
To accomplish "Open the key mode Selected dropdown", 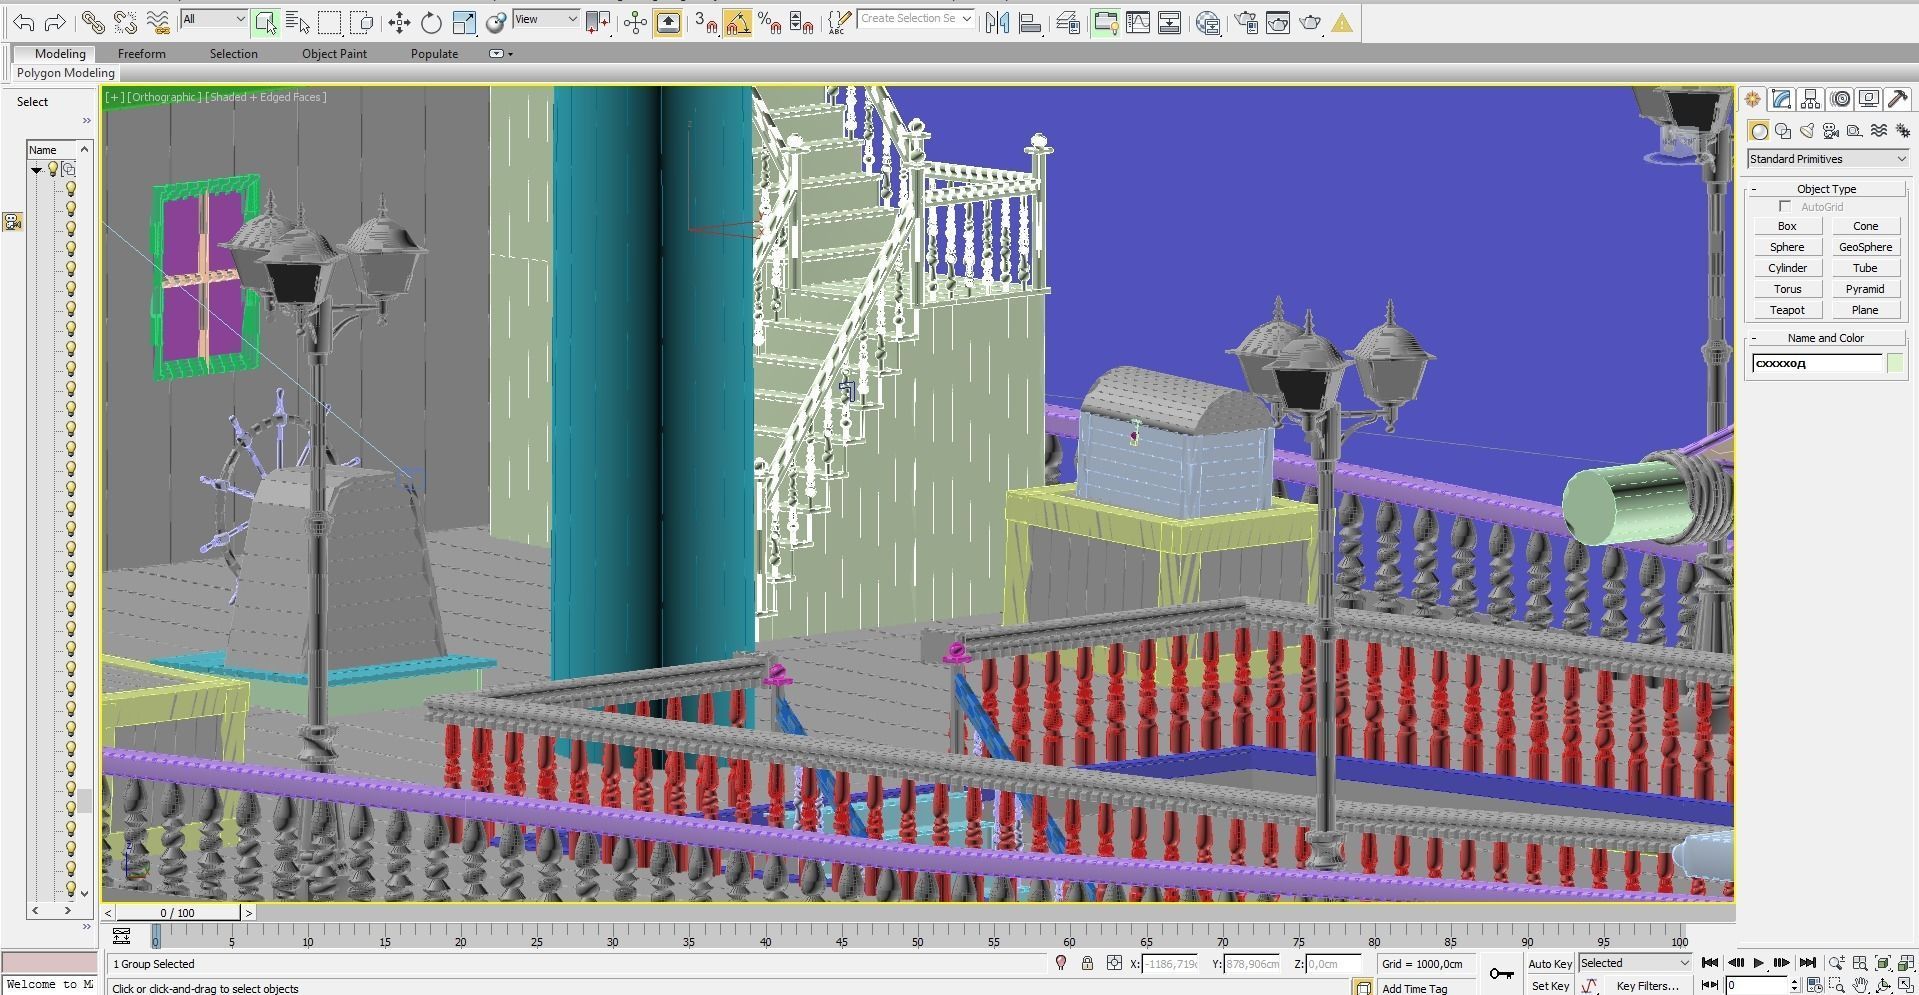I will coord(1634,963).
